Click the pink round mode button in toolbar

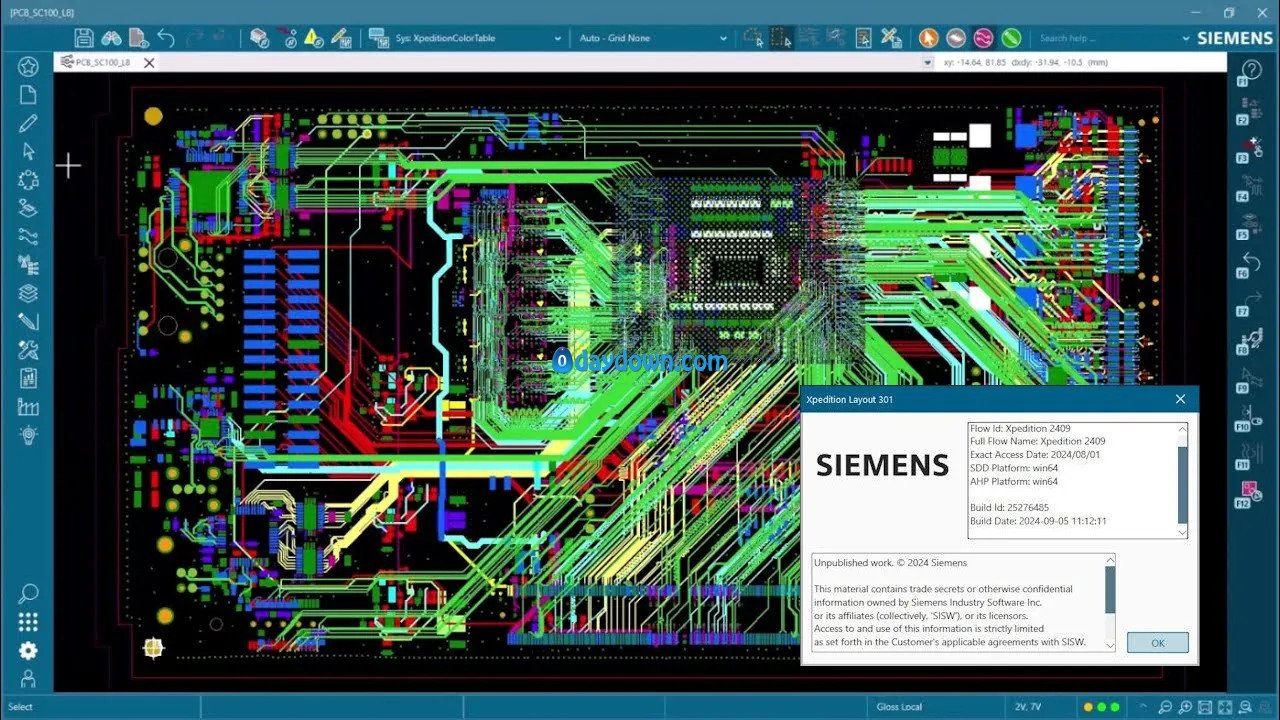click(984, 38)
